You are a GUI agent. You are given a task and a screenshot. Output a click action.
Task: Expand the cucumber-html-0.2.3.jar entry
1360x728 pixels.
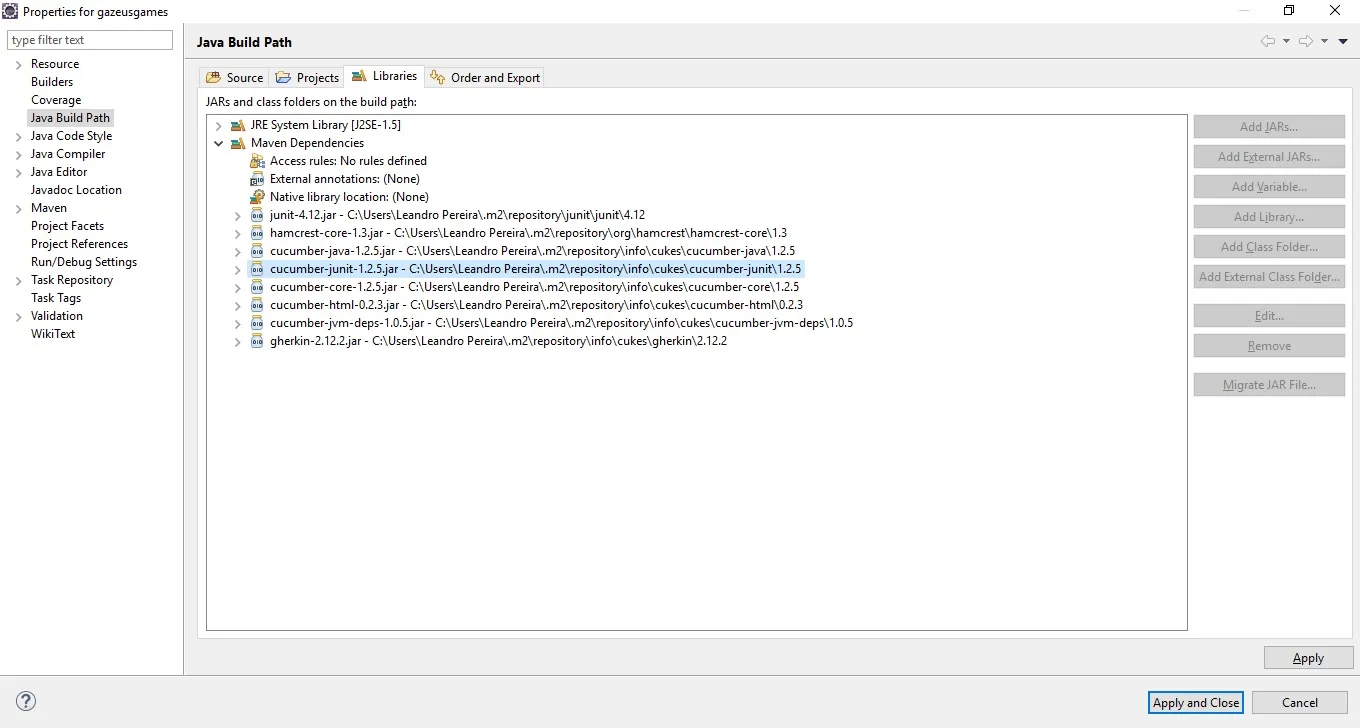[238, 305]
